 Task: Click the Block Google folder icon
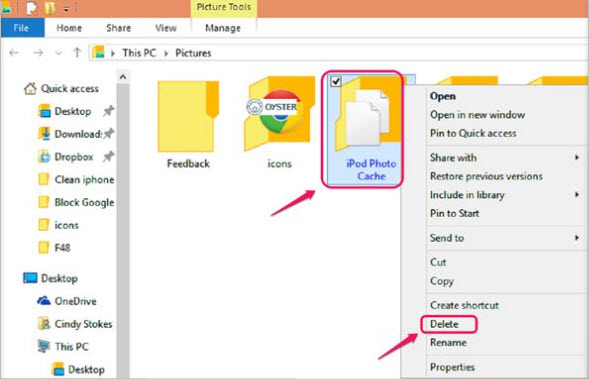44,202
